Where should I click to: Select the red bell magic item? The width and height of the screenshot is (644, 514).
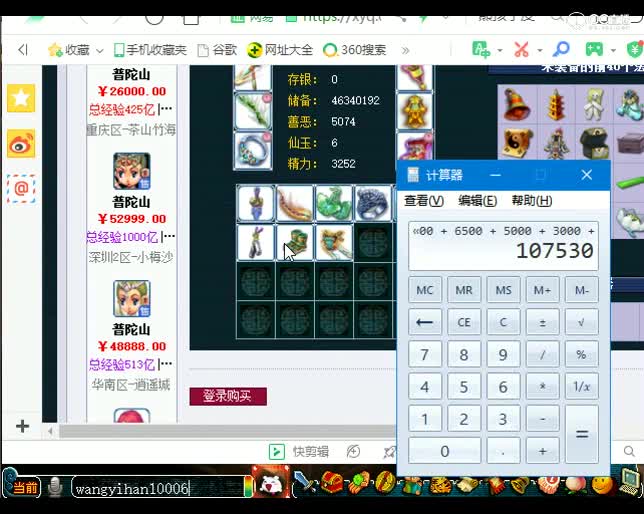pyautogui.click(x=516, y=104)
